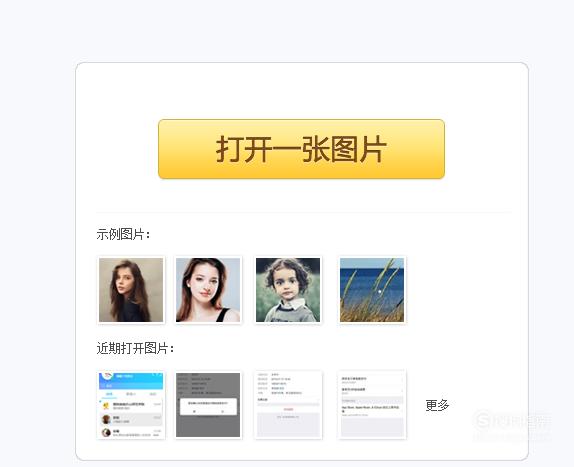Image resolution: width=574 pixels, height=467 pixels.
Task: Open the fourth recent settings-text screenshot
Action: tap(372, 405)
